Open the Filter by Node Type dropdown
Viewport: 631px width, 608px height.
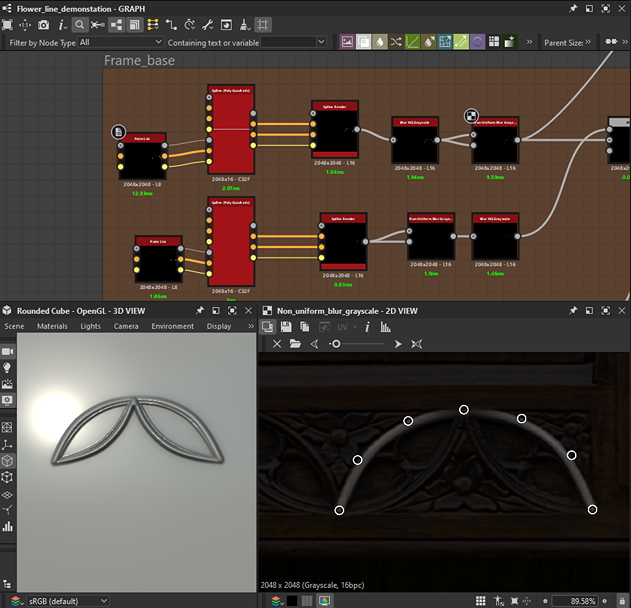120,43
